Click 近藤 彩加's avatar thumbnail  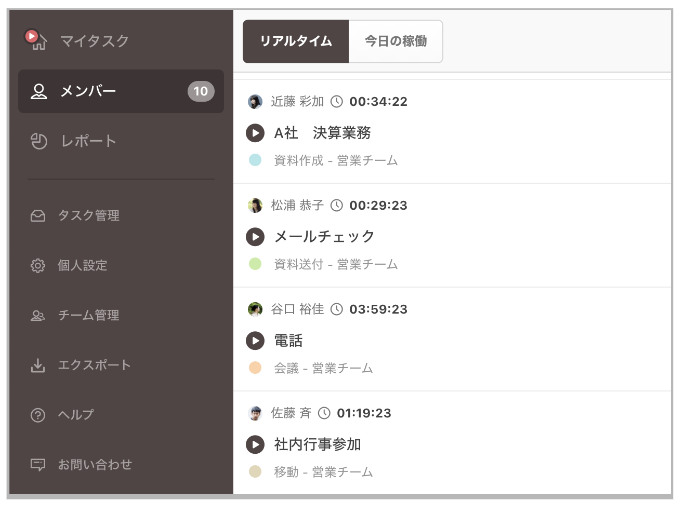click(255, 102)
